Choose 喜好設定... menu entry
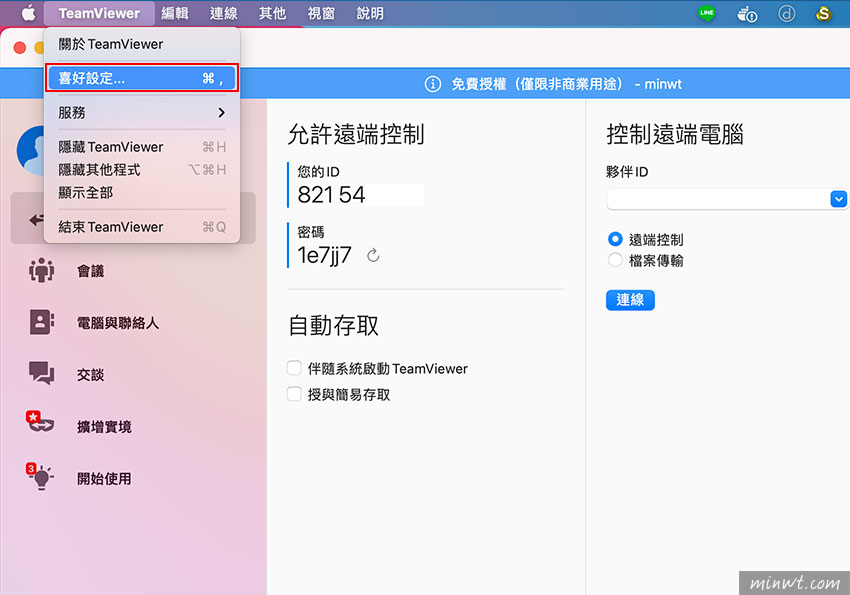Screen dimensions: 850x595 pos(141,78)
